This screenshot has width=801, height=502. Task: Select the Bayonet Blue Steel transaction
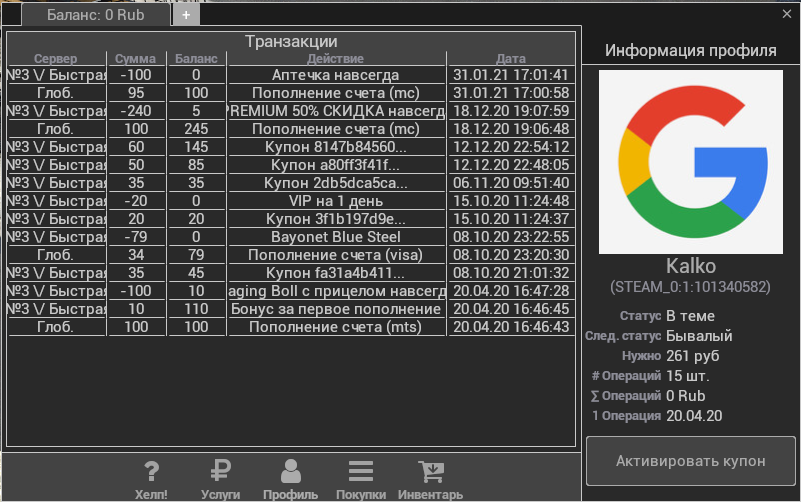click(336, 237)
